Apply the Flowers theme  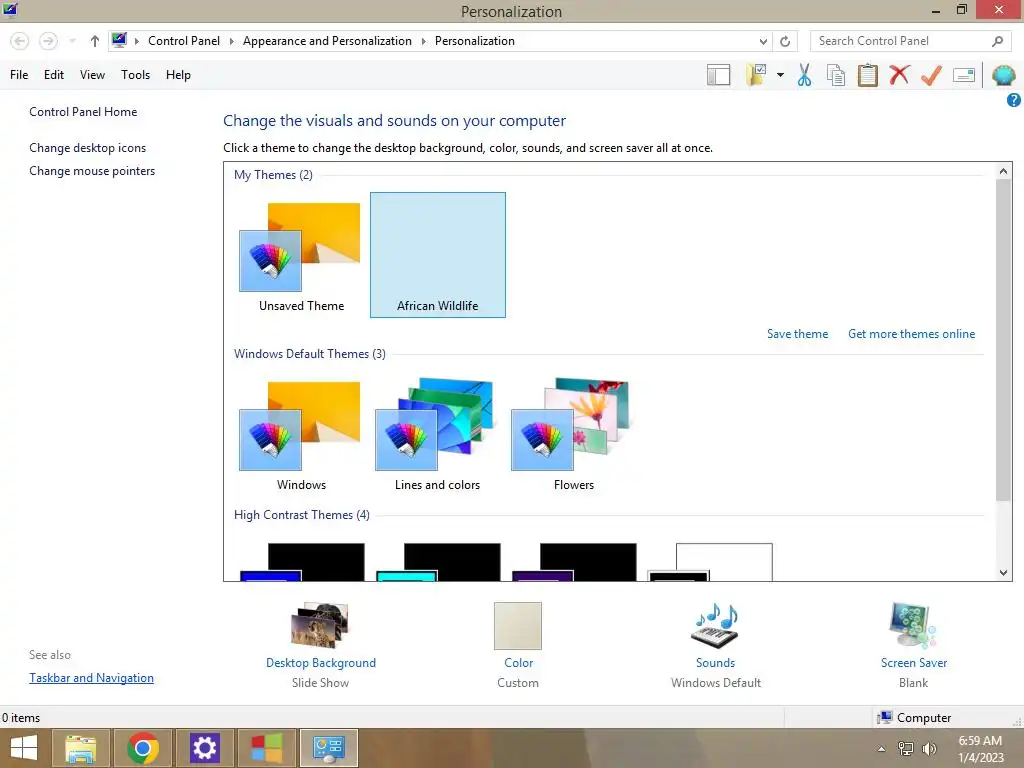click(x=573, y=434)
